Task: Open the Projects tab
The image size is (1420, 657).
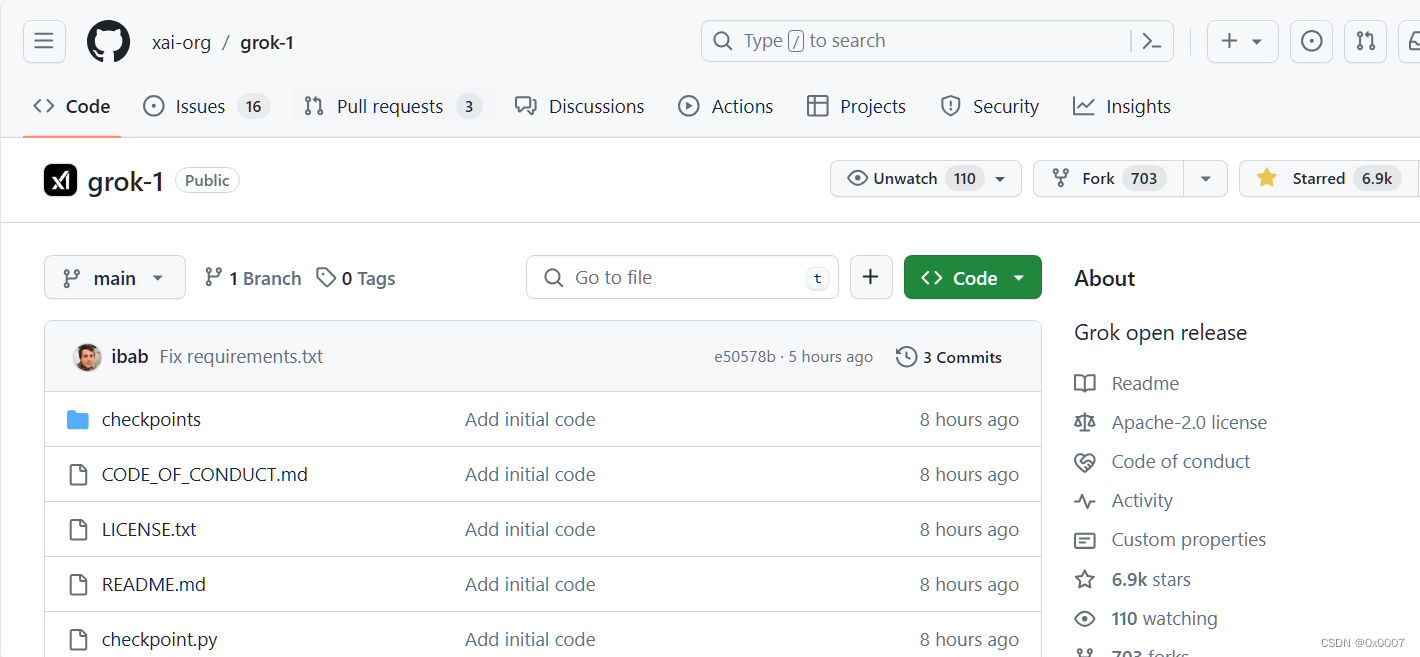Action: tap(857, 106)
